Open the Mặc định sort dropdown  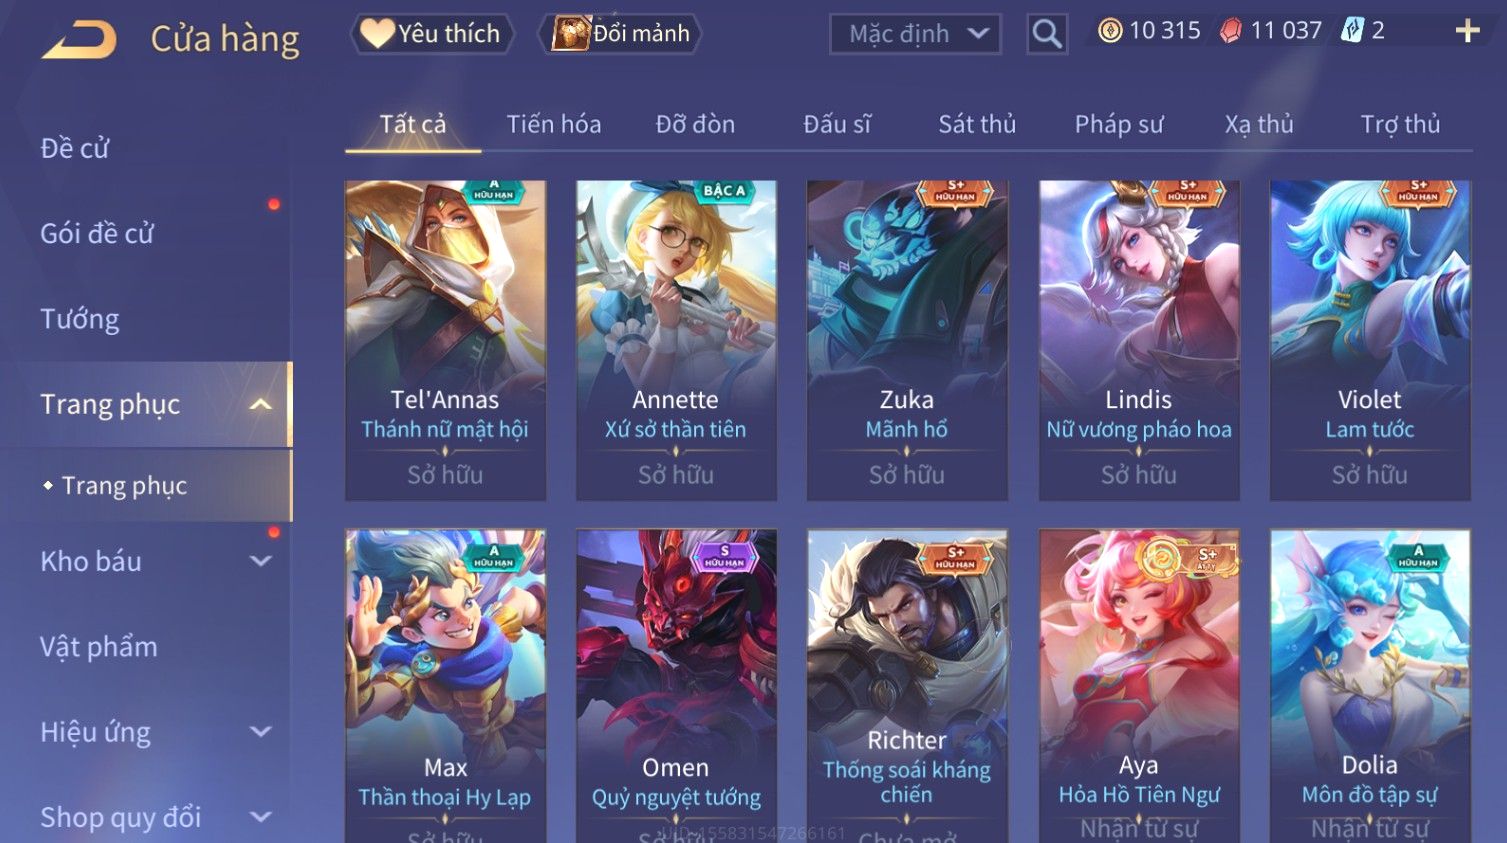[915, 34]
